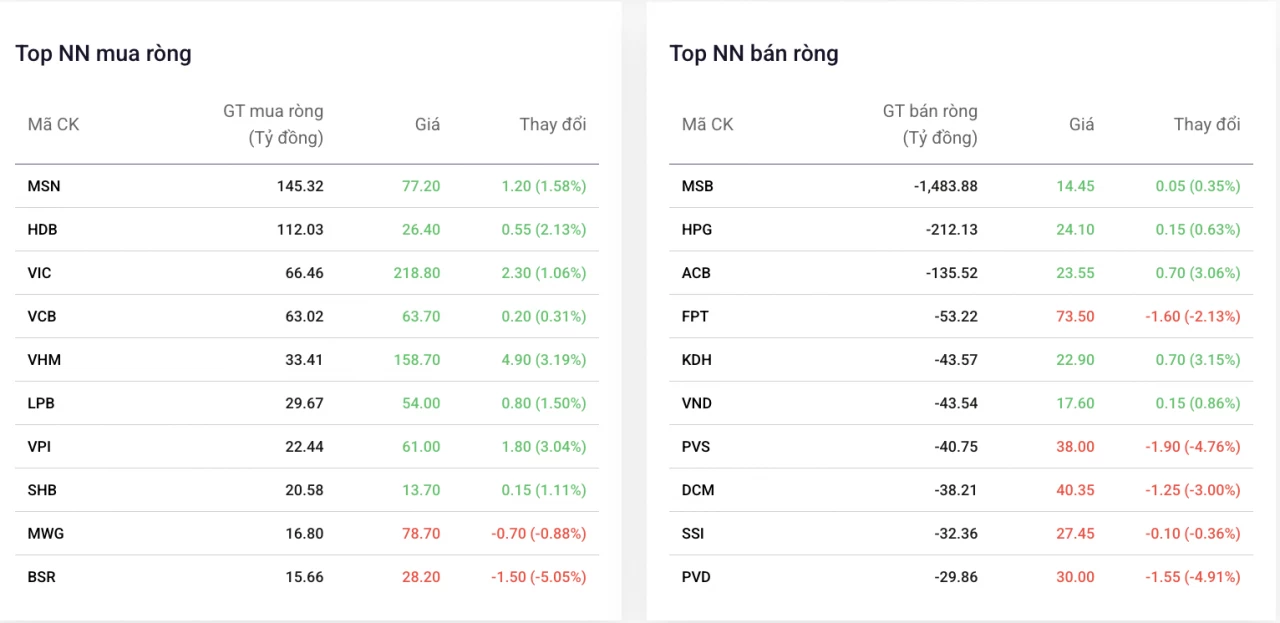Select the DCM stock code
The image size is (1280, 623).
coord(698,491)
